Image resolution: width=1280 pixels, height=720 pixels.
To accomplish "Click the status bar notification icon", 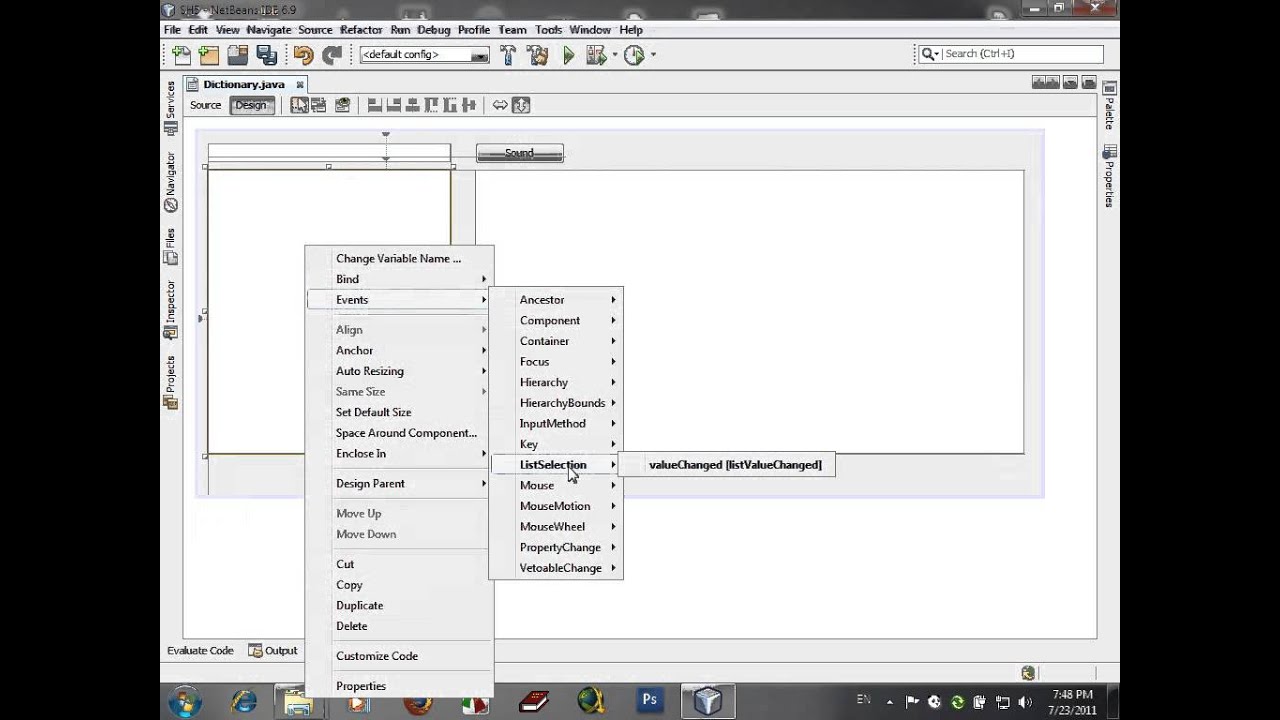I will point(1027,673).
